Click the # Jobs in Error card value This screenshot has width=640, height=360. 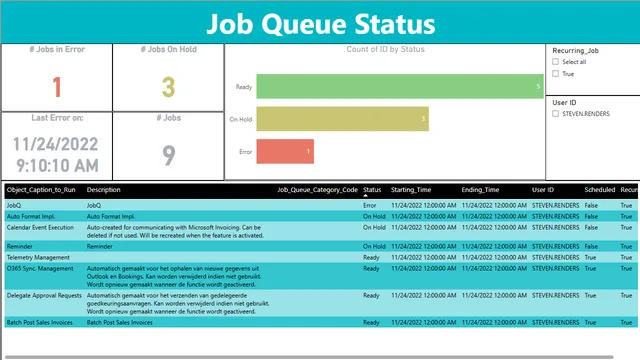coord(57,87)
